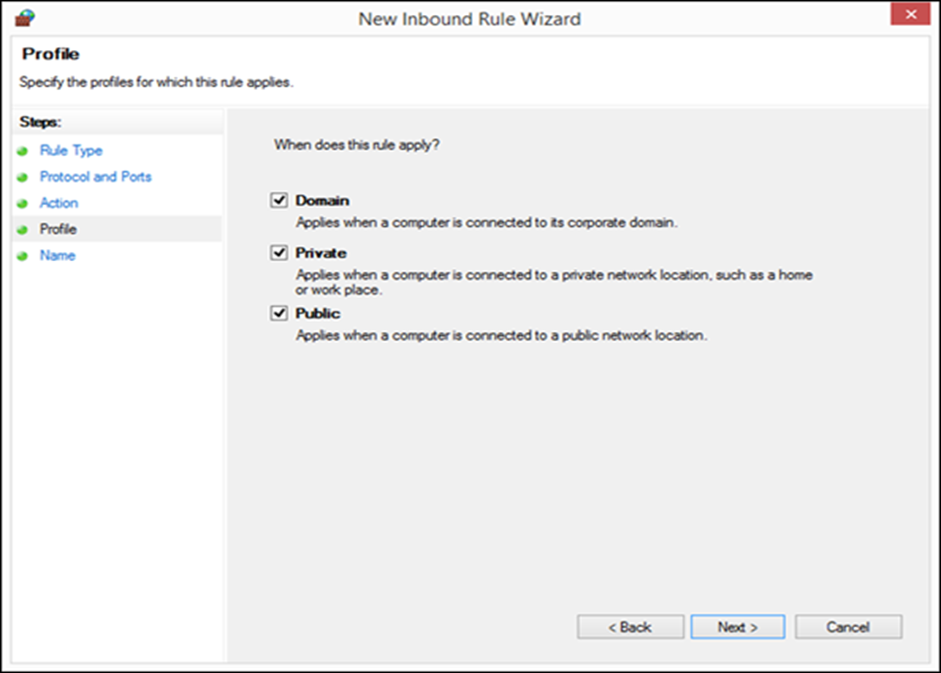The image size is (941, 673).
Task: Cancel the inbound rule wizard
Action: [848, 627]
